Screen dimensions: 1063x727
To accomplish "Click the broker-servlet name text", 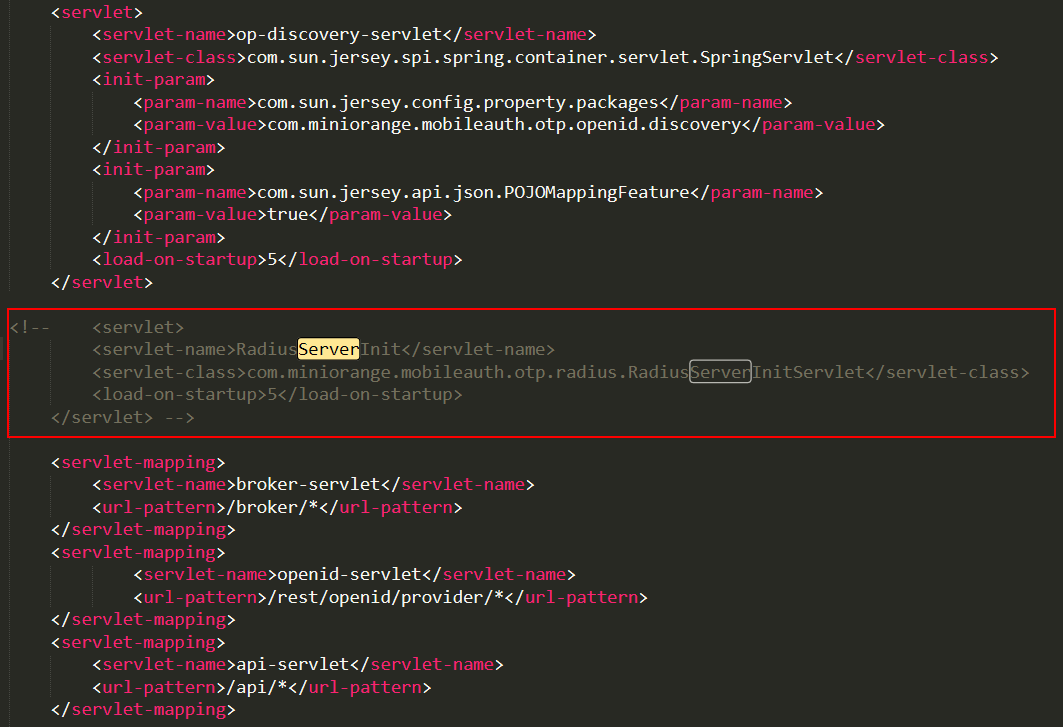I will (x=308, y=484).
